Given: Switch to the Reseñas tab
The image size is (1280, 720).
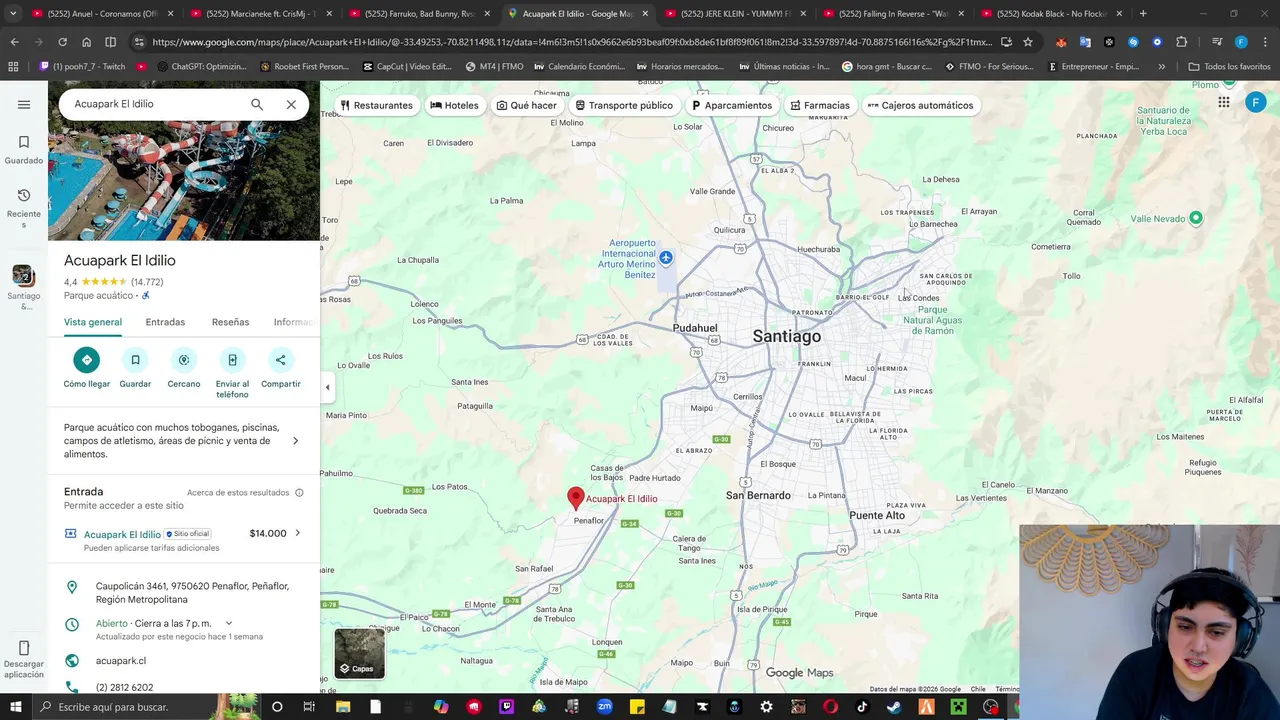Looking at the screenshot, I should (230, 322).
